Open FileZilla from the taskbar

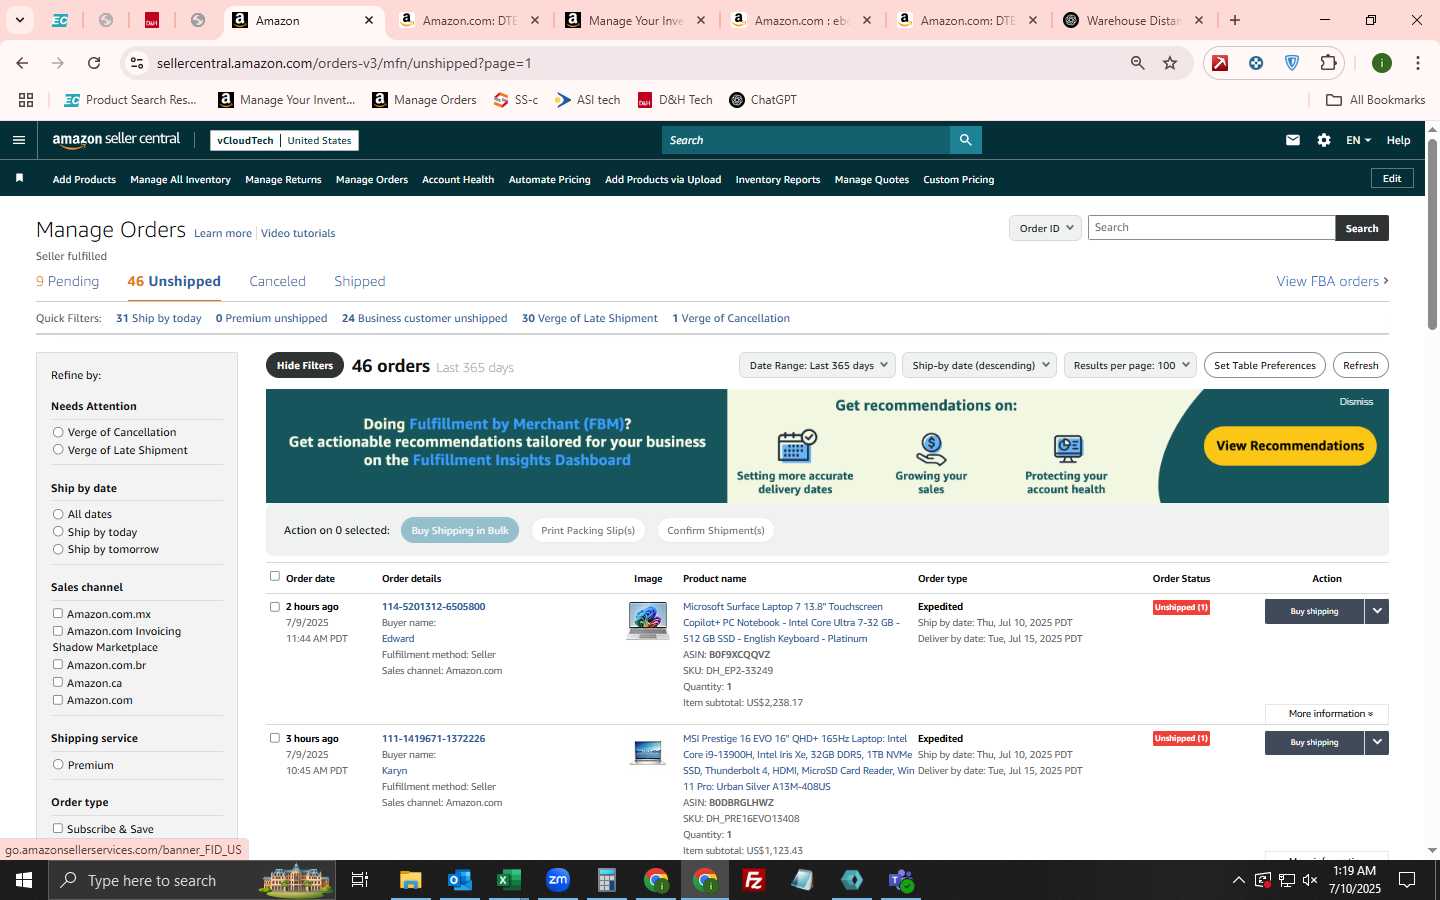pos(754,880)
